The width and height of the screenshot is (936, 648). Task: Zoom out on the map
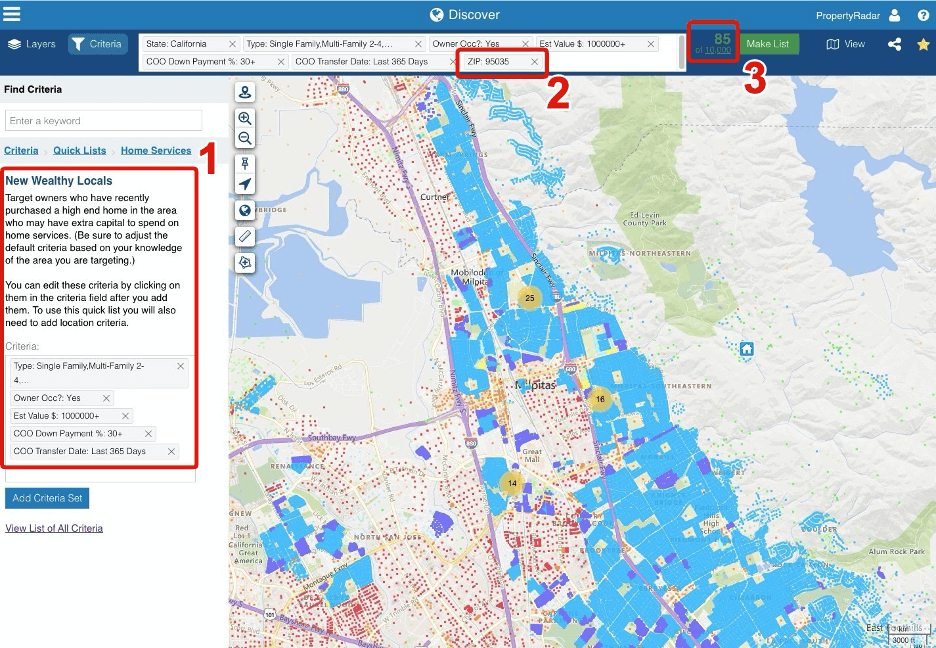245,138
